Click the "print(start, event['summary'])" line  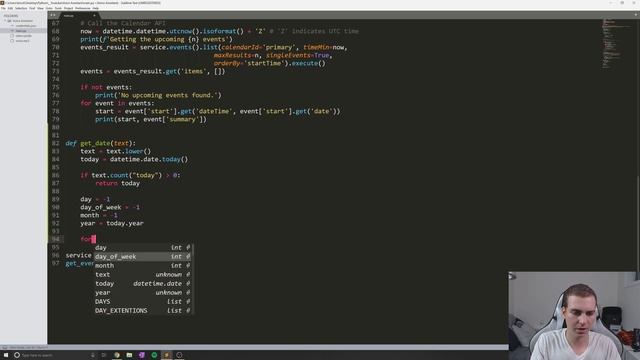click(x=151, y=119)
